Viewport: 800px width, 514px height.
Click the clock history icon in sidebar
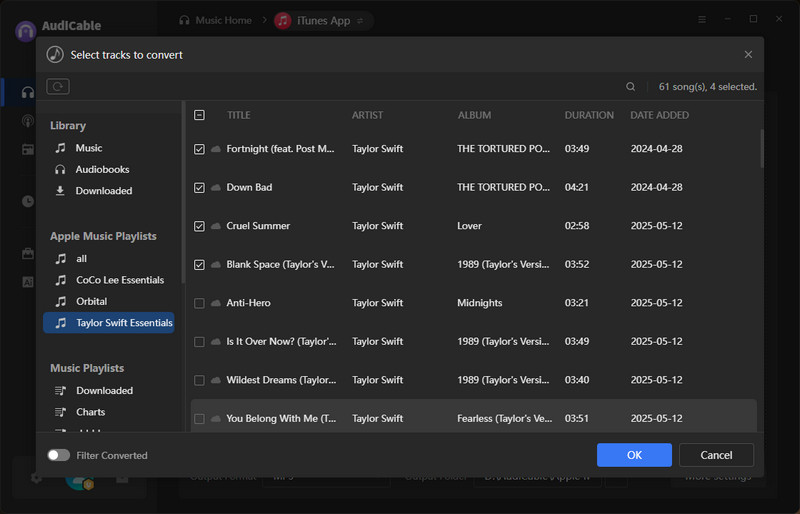point(28,201)
